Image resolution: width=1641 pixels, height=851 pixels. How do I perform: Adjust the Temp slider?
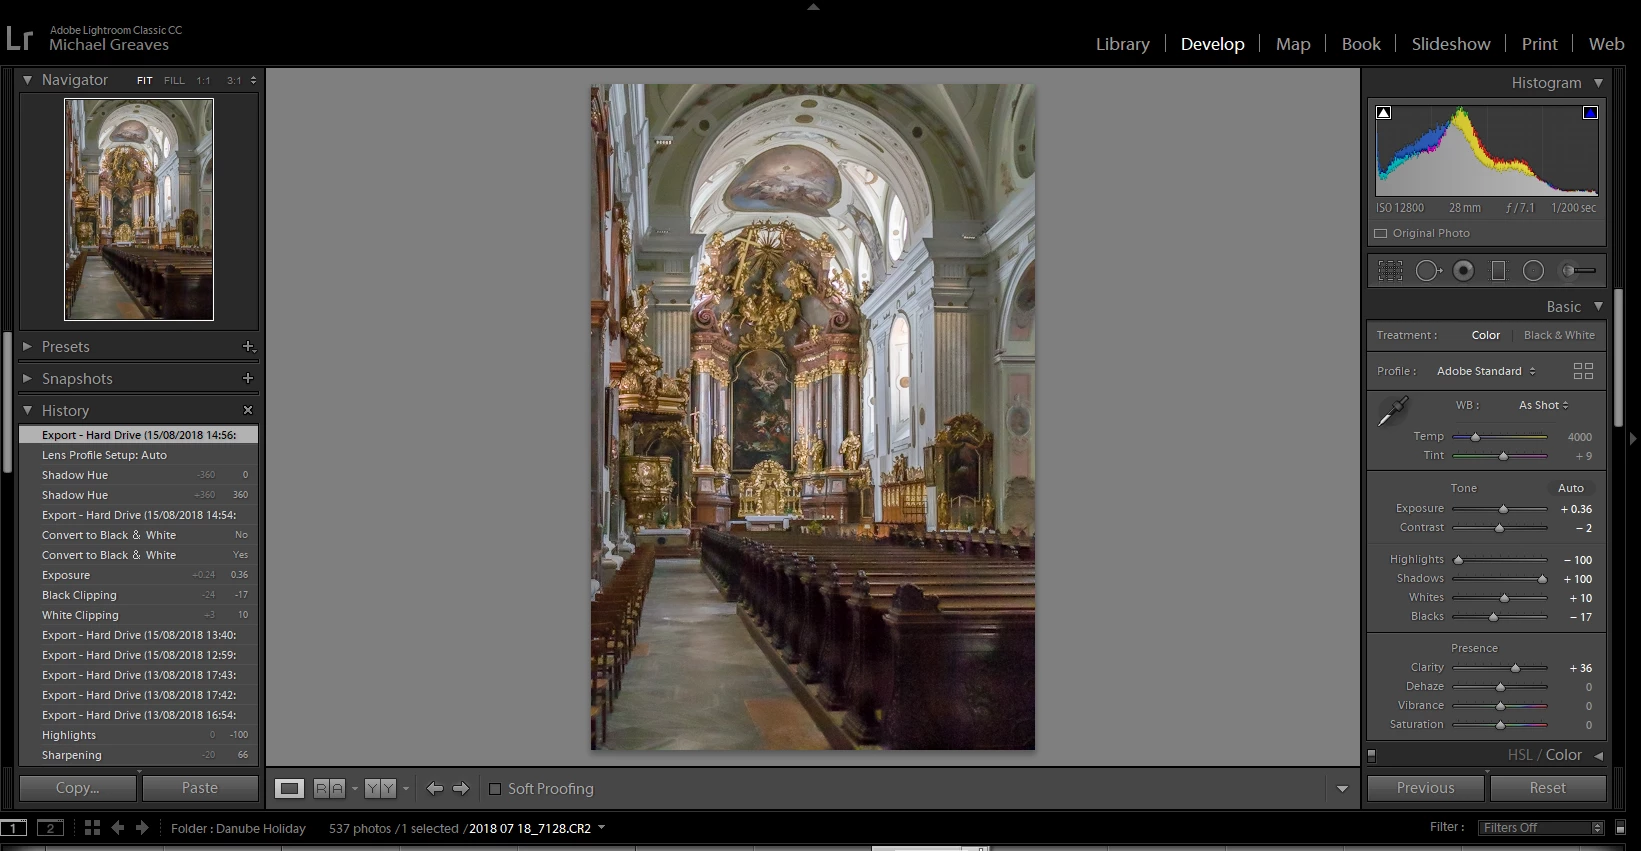(x=1499, y=437)
